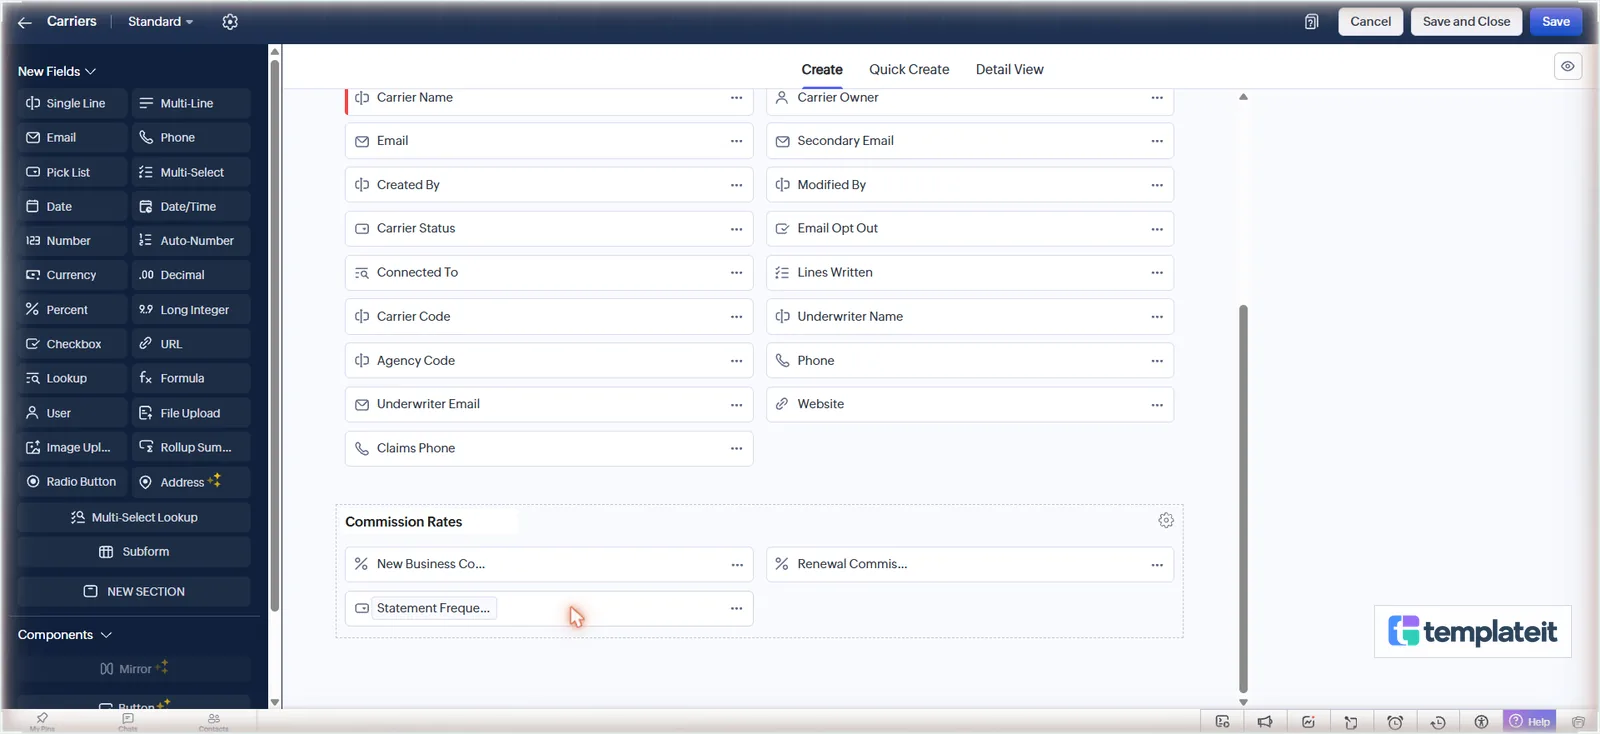Image resolution: width=1600 pixels, height=734 pixels.
Task: Click the canvas vertical scrollbar thumb
Action: (1243, 498)
